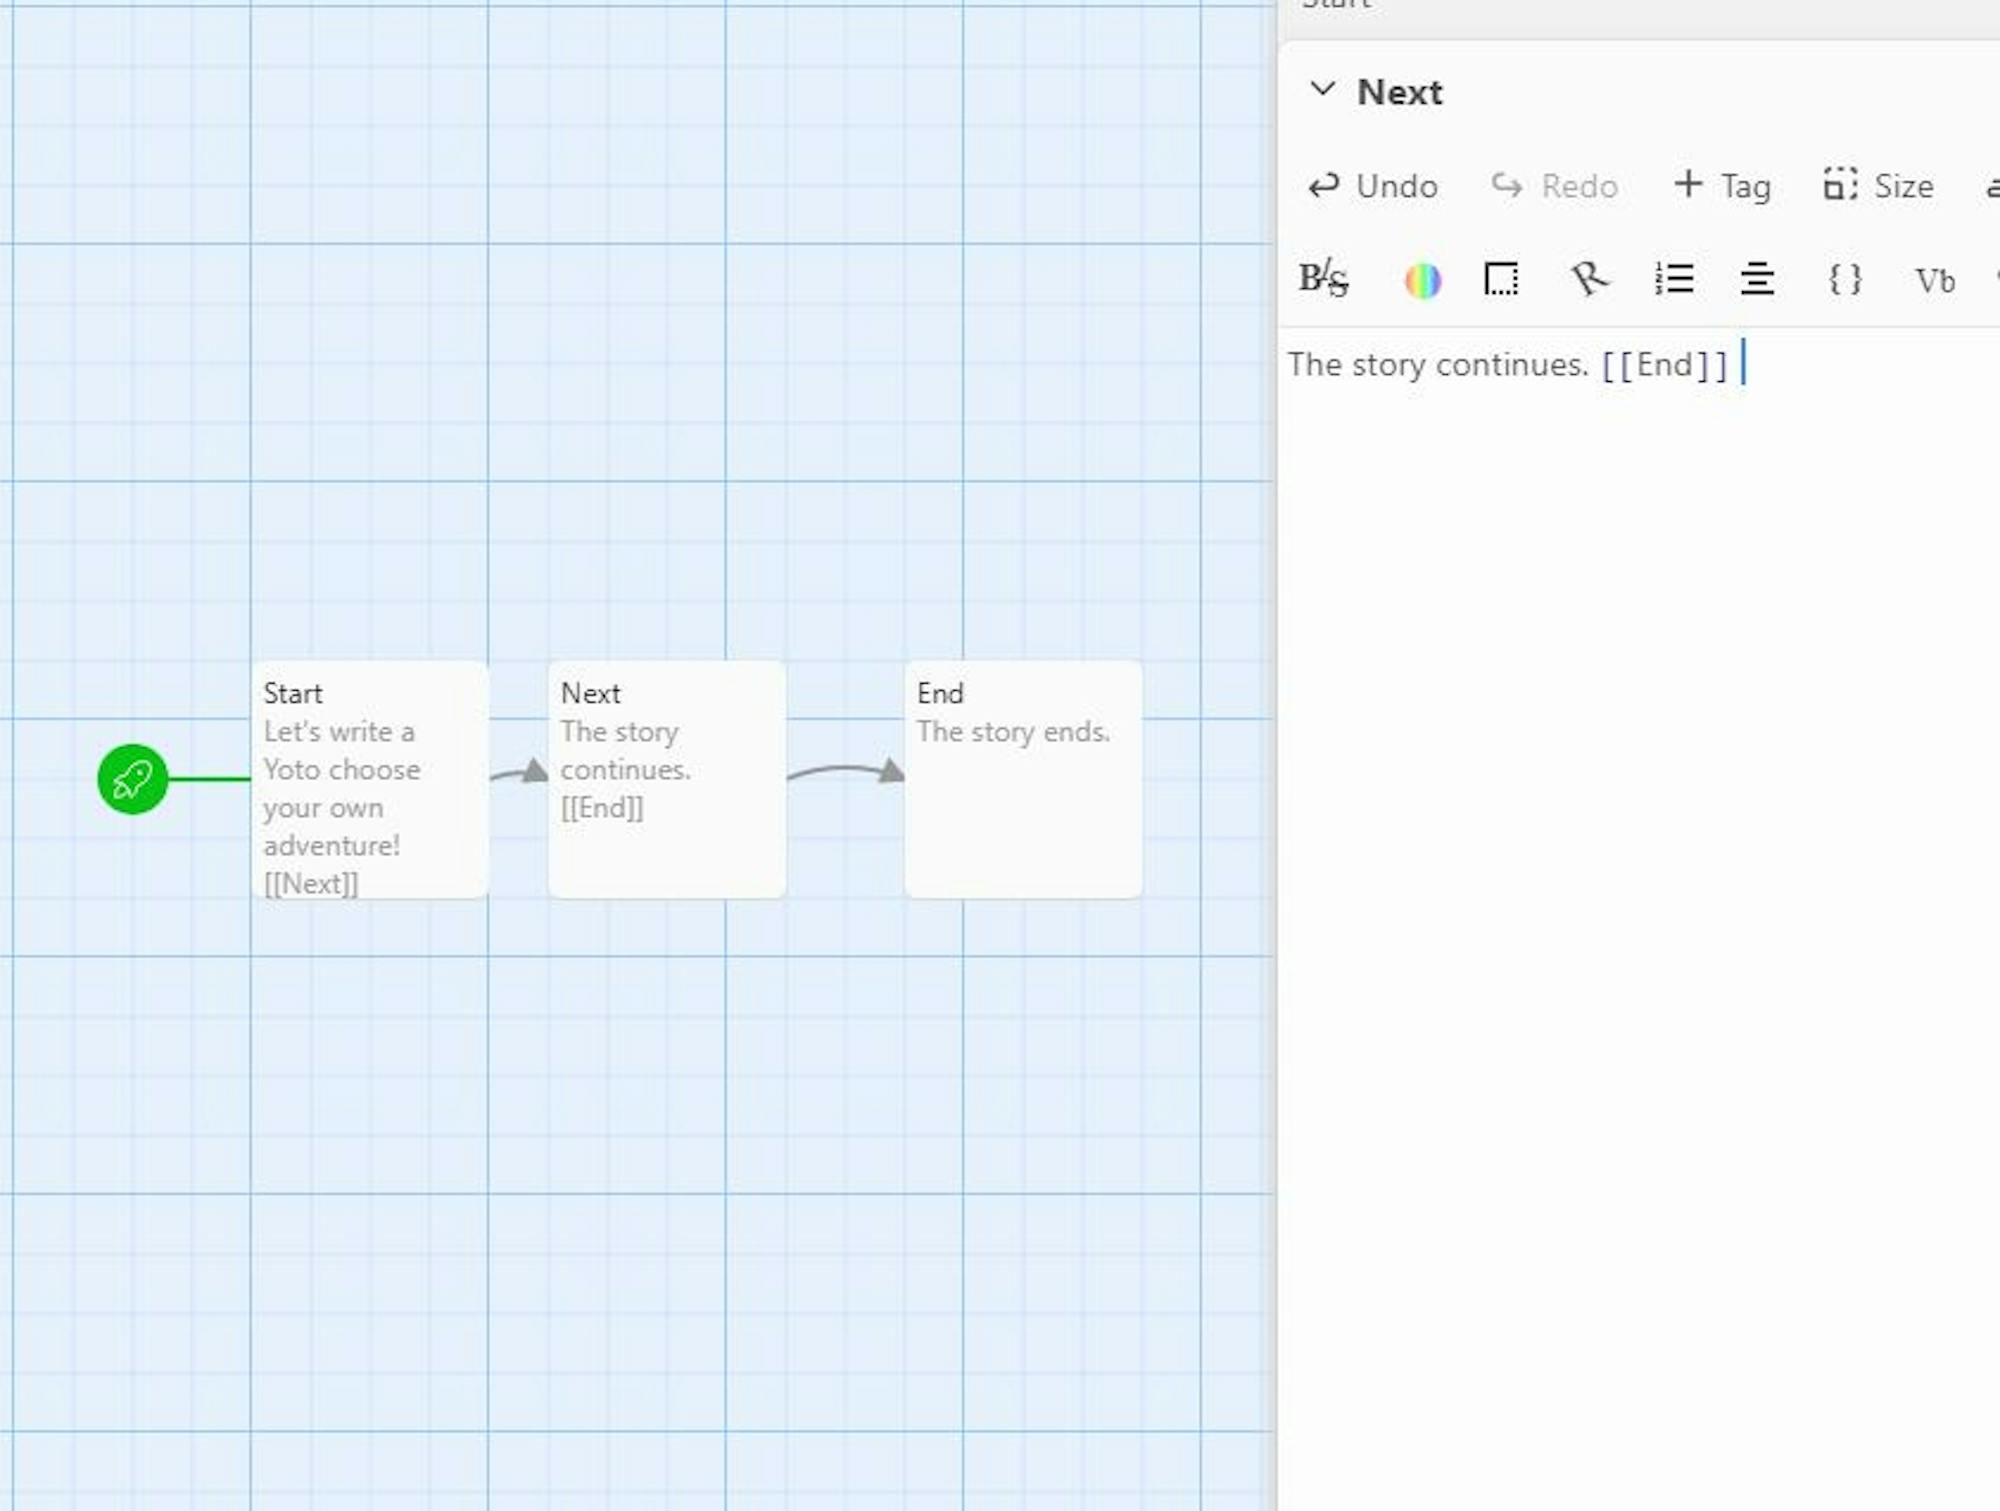Click into the passage text editing area
Screen dimensions: 2000x1511
tap(1640, 800)
